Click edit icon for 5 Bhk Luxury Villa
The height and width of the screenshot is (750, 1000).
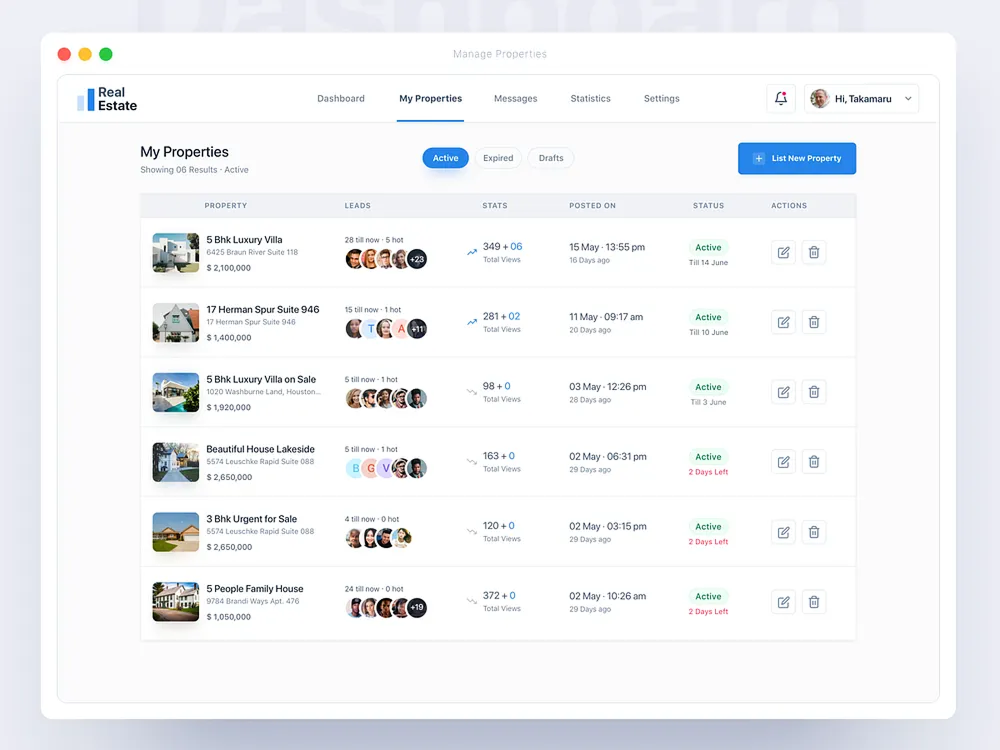(784, 253)
